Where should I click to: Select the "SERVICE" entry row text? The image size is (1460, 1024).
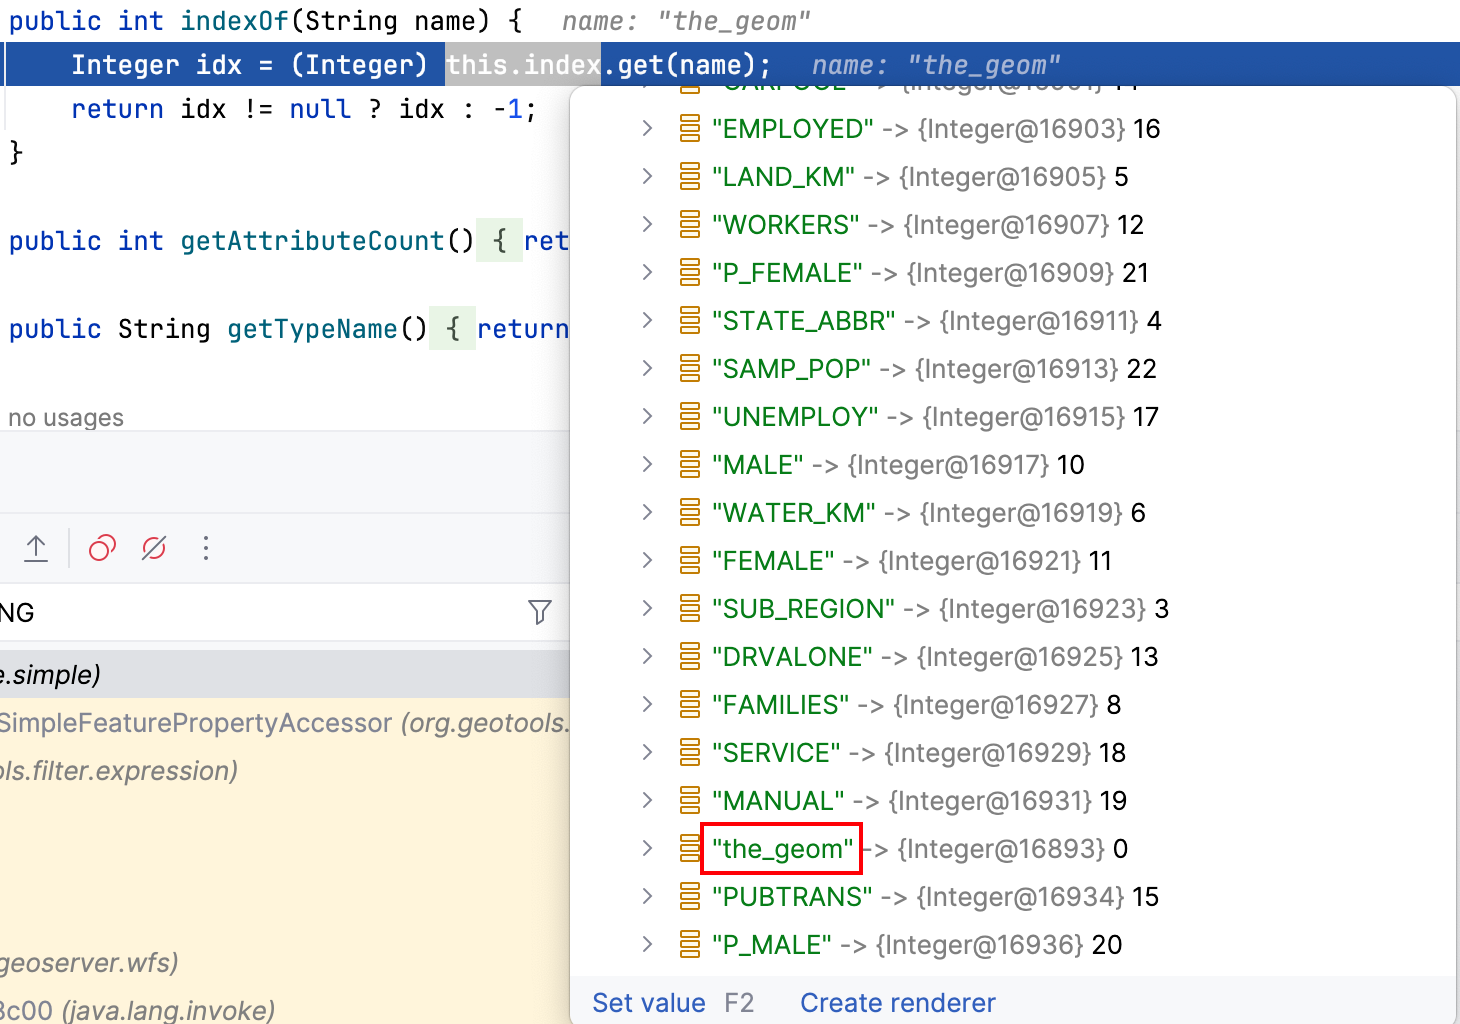tap(919, 753)
